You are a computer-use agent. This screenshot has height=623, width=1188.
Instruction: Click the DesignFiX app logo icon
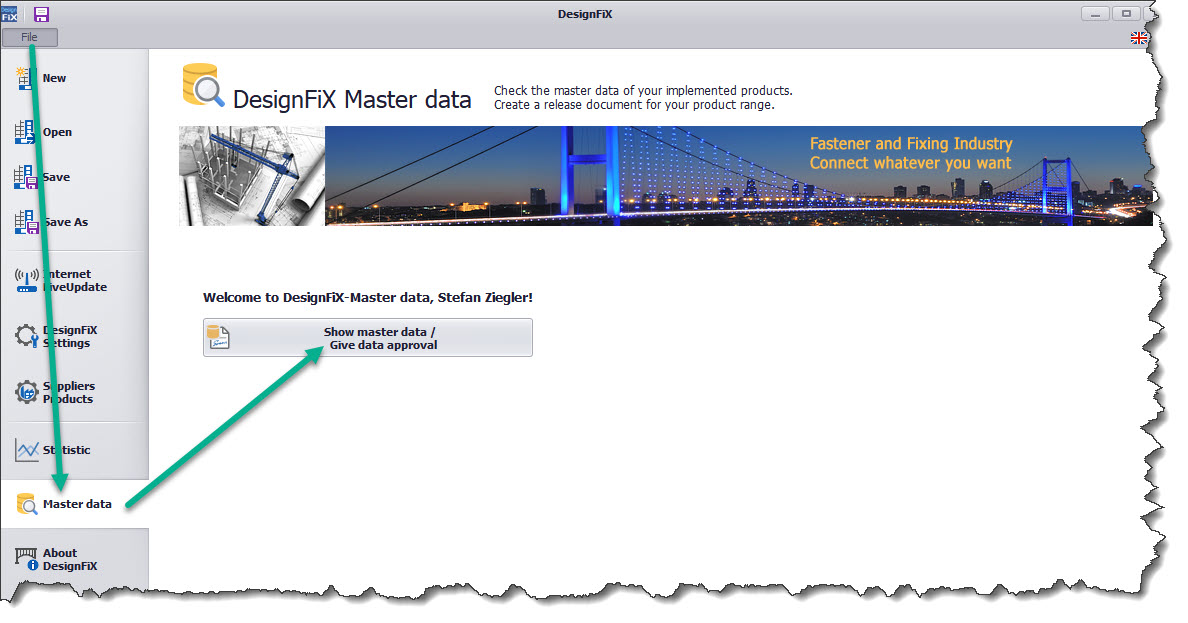coord(9,14)
